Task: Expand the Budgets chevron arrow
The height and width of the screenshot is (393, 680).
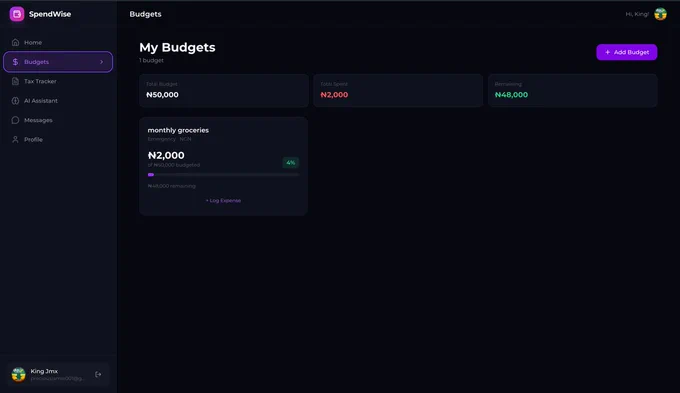Action: click(101, 62)
